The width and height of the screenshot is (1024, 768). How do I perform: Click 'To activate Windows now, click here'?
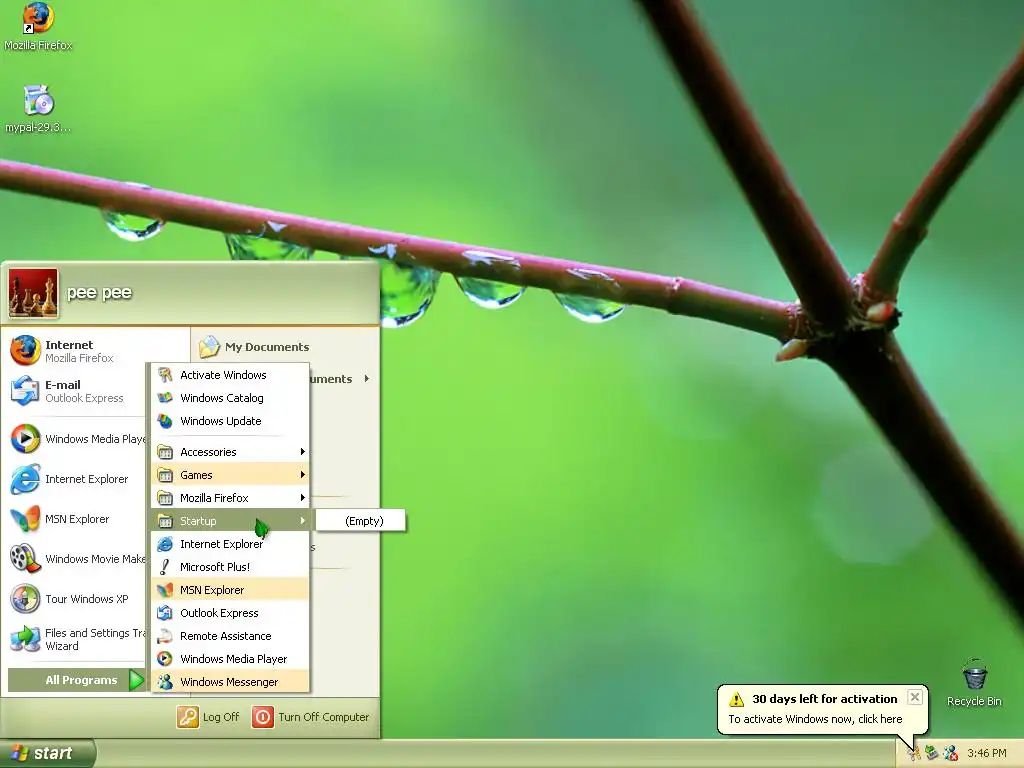click(x=815, y=719)
